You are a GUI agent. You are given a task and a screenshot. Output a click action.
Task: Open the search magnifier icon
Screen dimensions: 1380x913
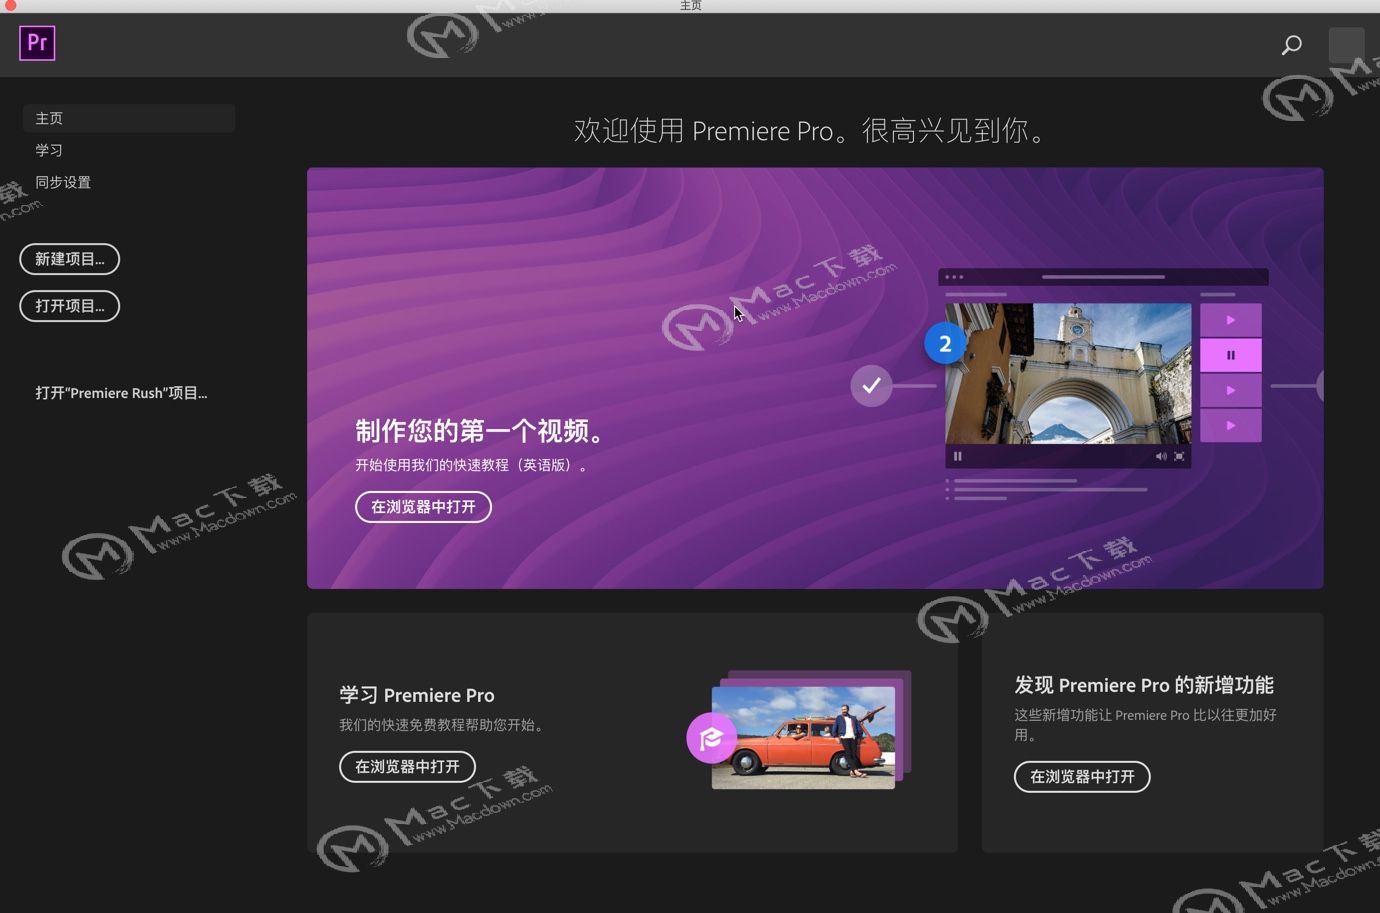click(x=1292, y=44)
